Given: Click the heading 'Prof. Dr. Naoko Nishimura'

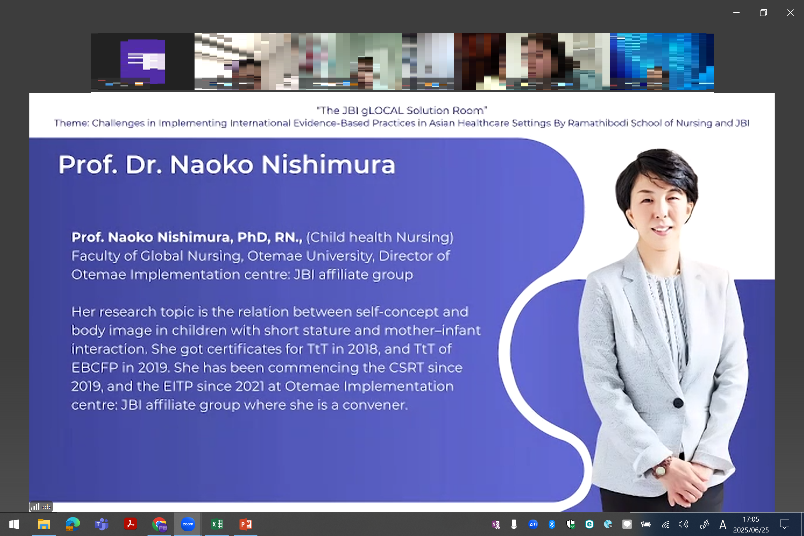Looking at the screenshot, I should pyautogui.click(x=227, y=165).
